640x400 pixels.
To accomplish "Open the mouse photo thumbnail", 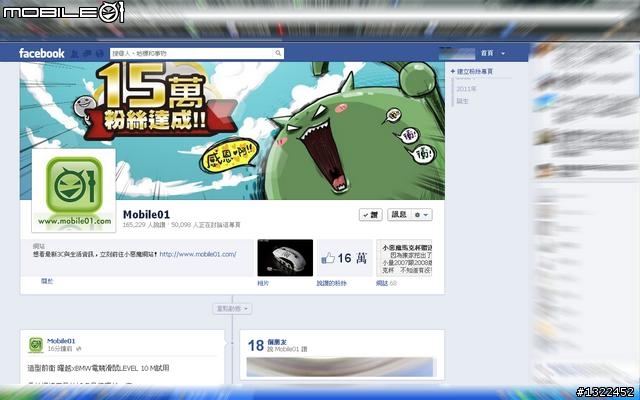I will [285, 258].
